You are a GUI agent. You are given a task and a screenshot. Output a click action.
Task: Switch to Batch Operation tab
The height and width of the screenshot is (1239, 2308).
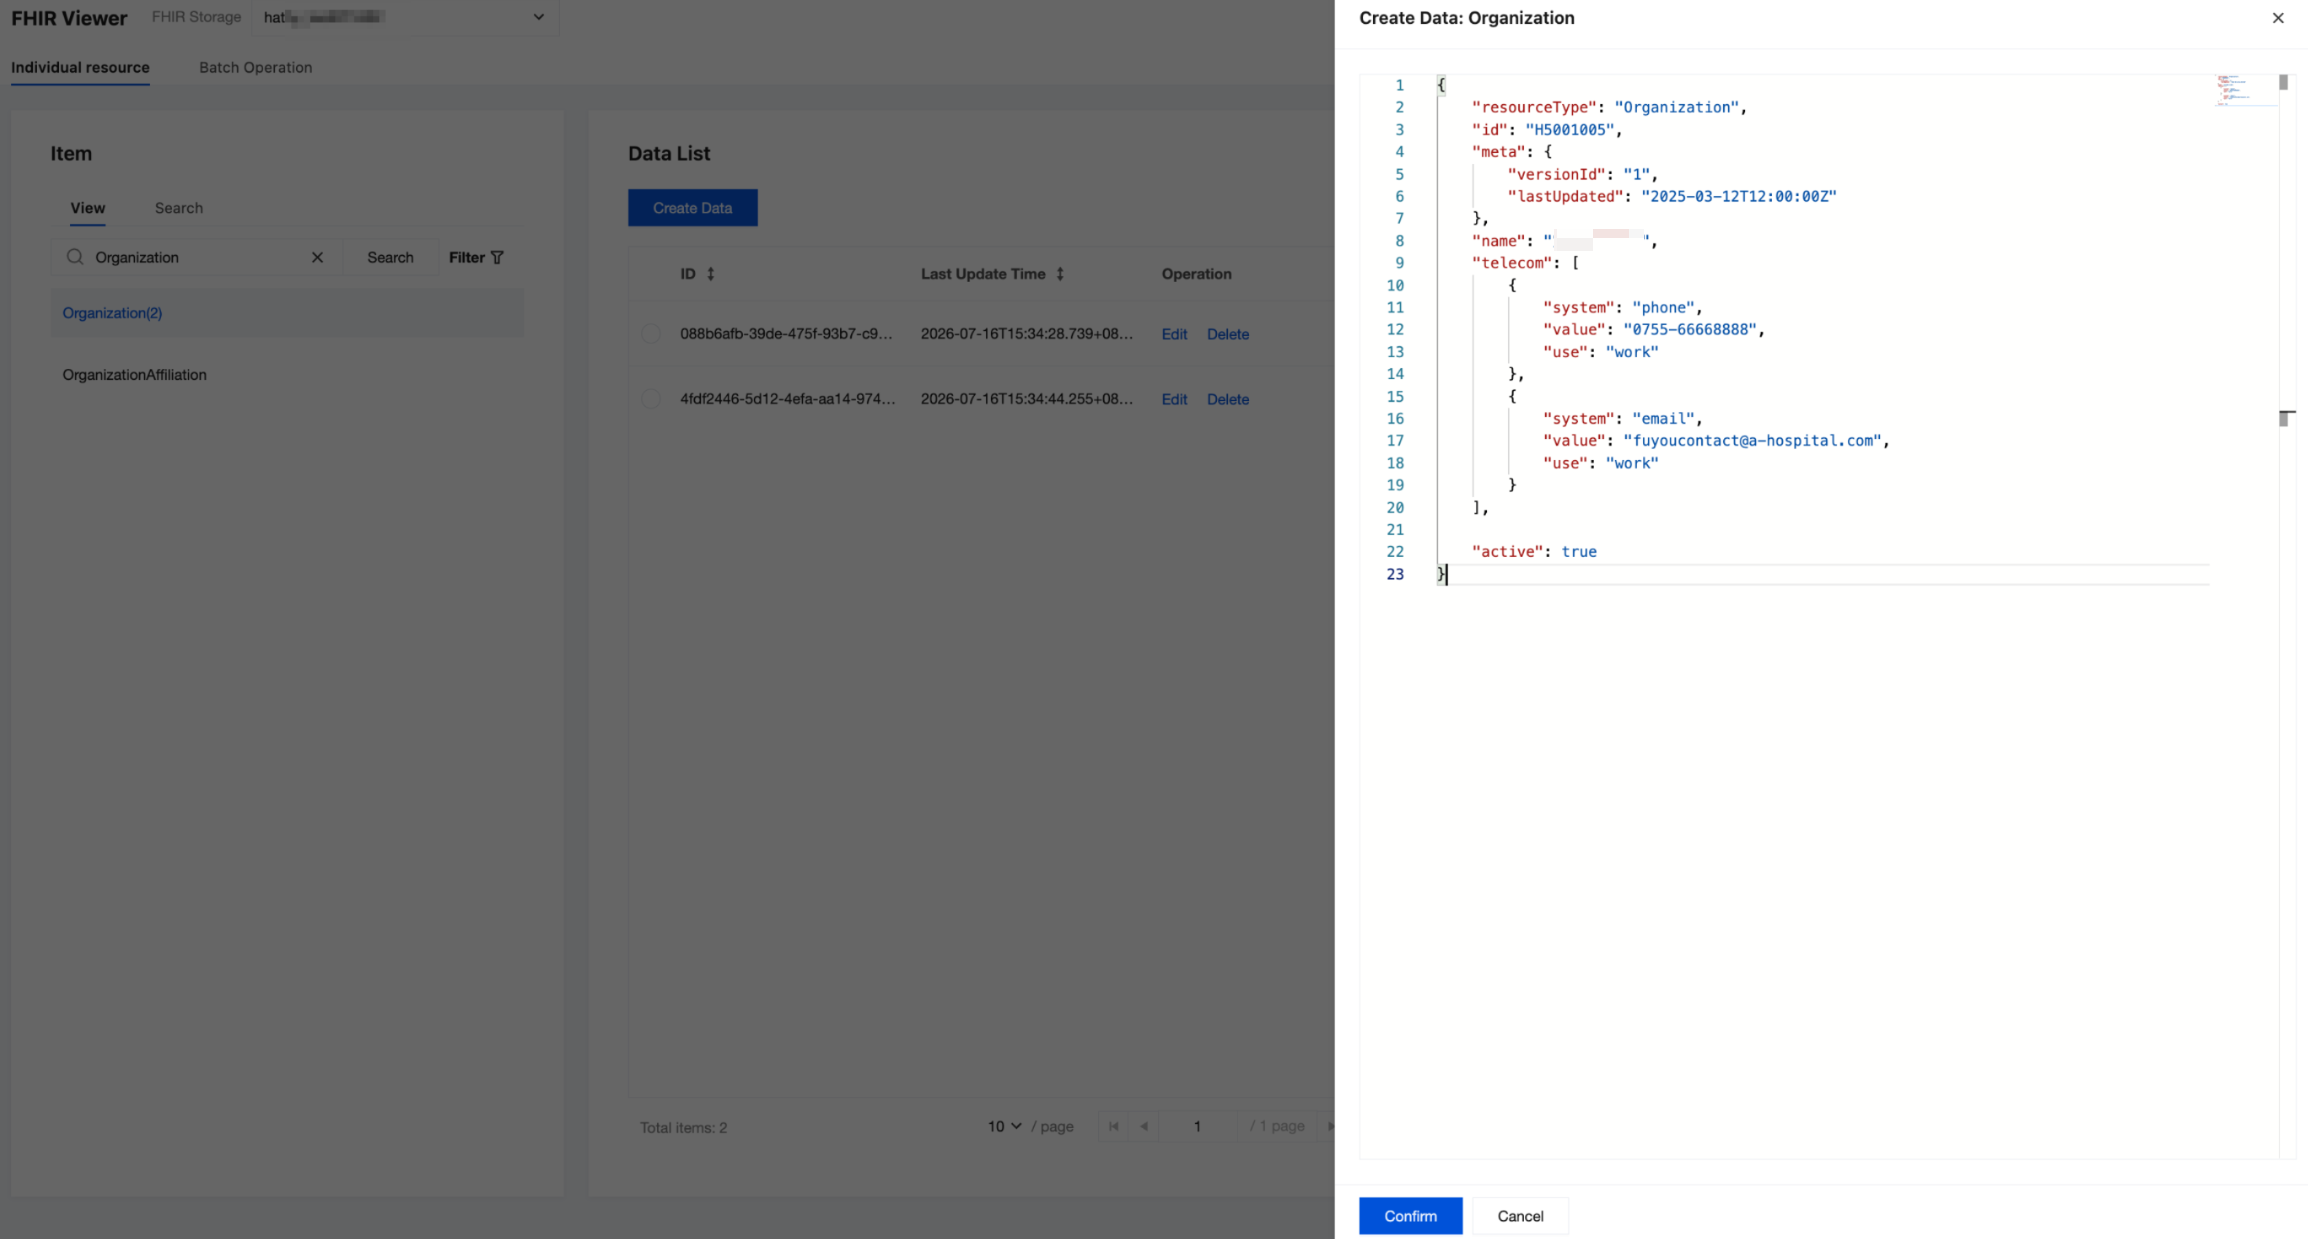[x=255, y=67]
